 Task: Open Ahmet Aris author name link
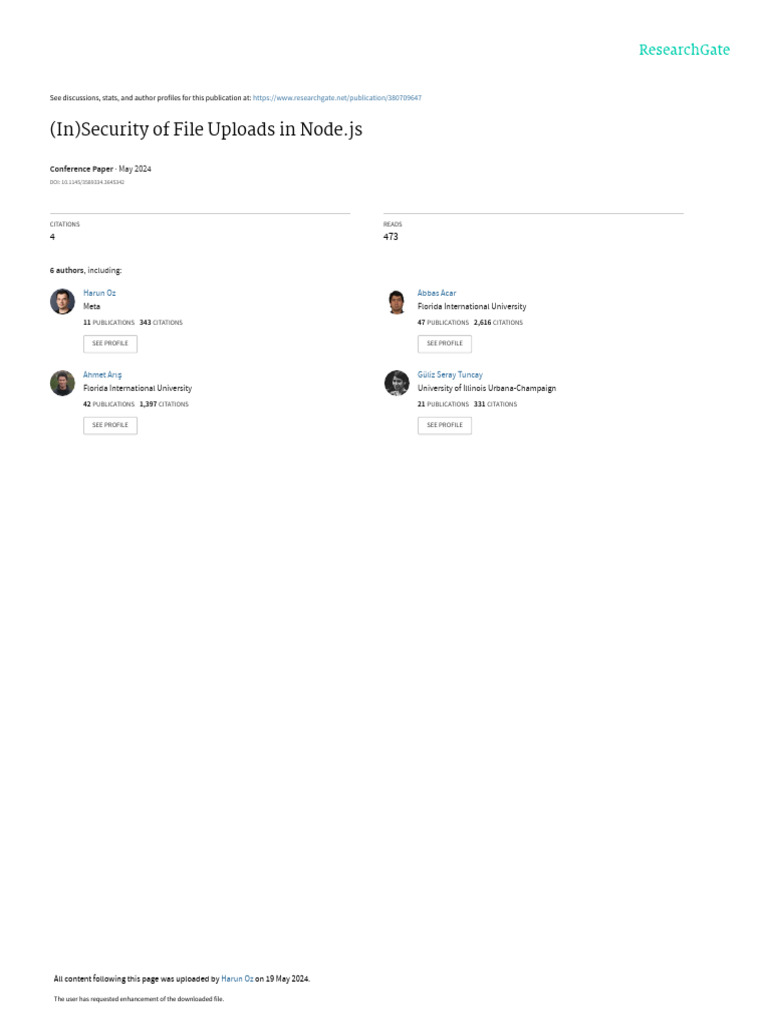[103, 375]
